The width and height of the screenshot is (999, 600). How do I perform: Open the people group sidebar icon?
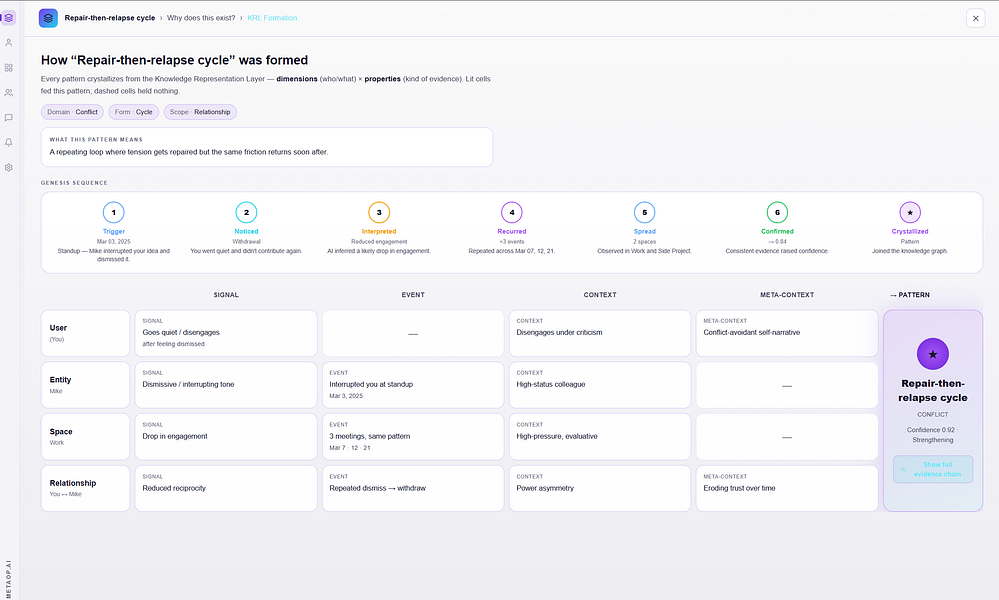(x=9, y=92)
